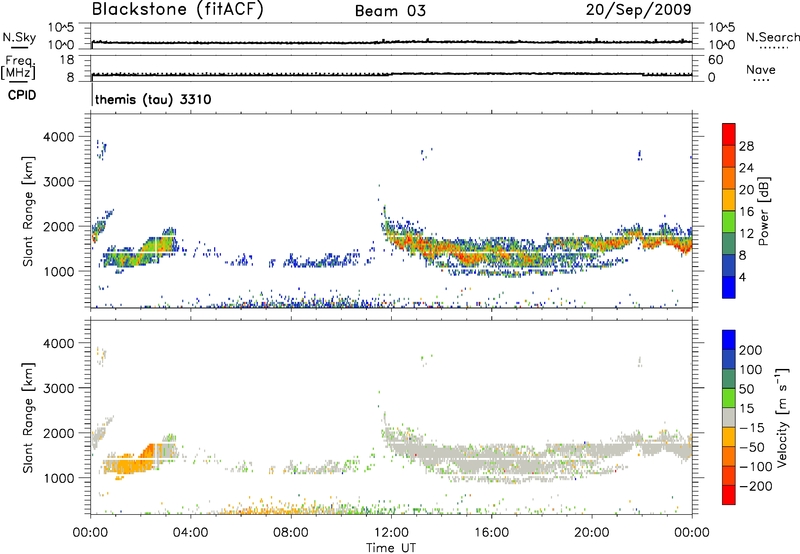Click the '20:00' time tick label
This screenshot has width=800, height=554.
tap(592, 533)
